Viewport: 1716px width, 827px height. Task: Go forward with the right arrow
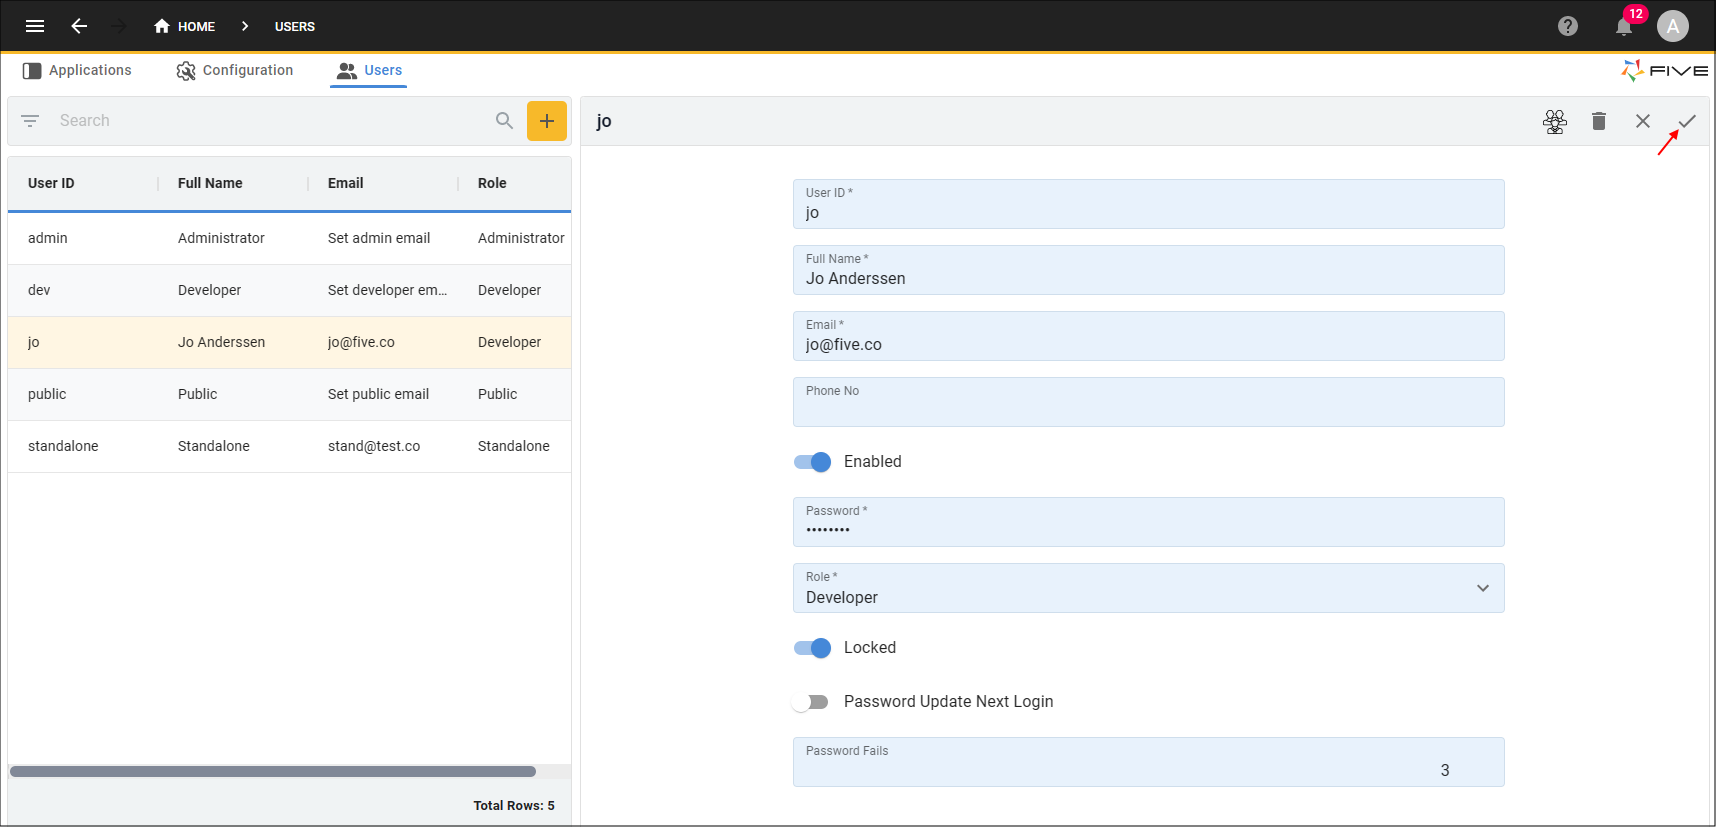click(118, 26)
